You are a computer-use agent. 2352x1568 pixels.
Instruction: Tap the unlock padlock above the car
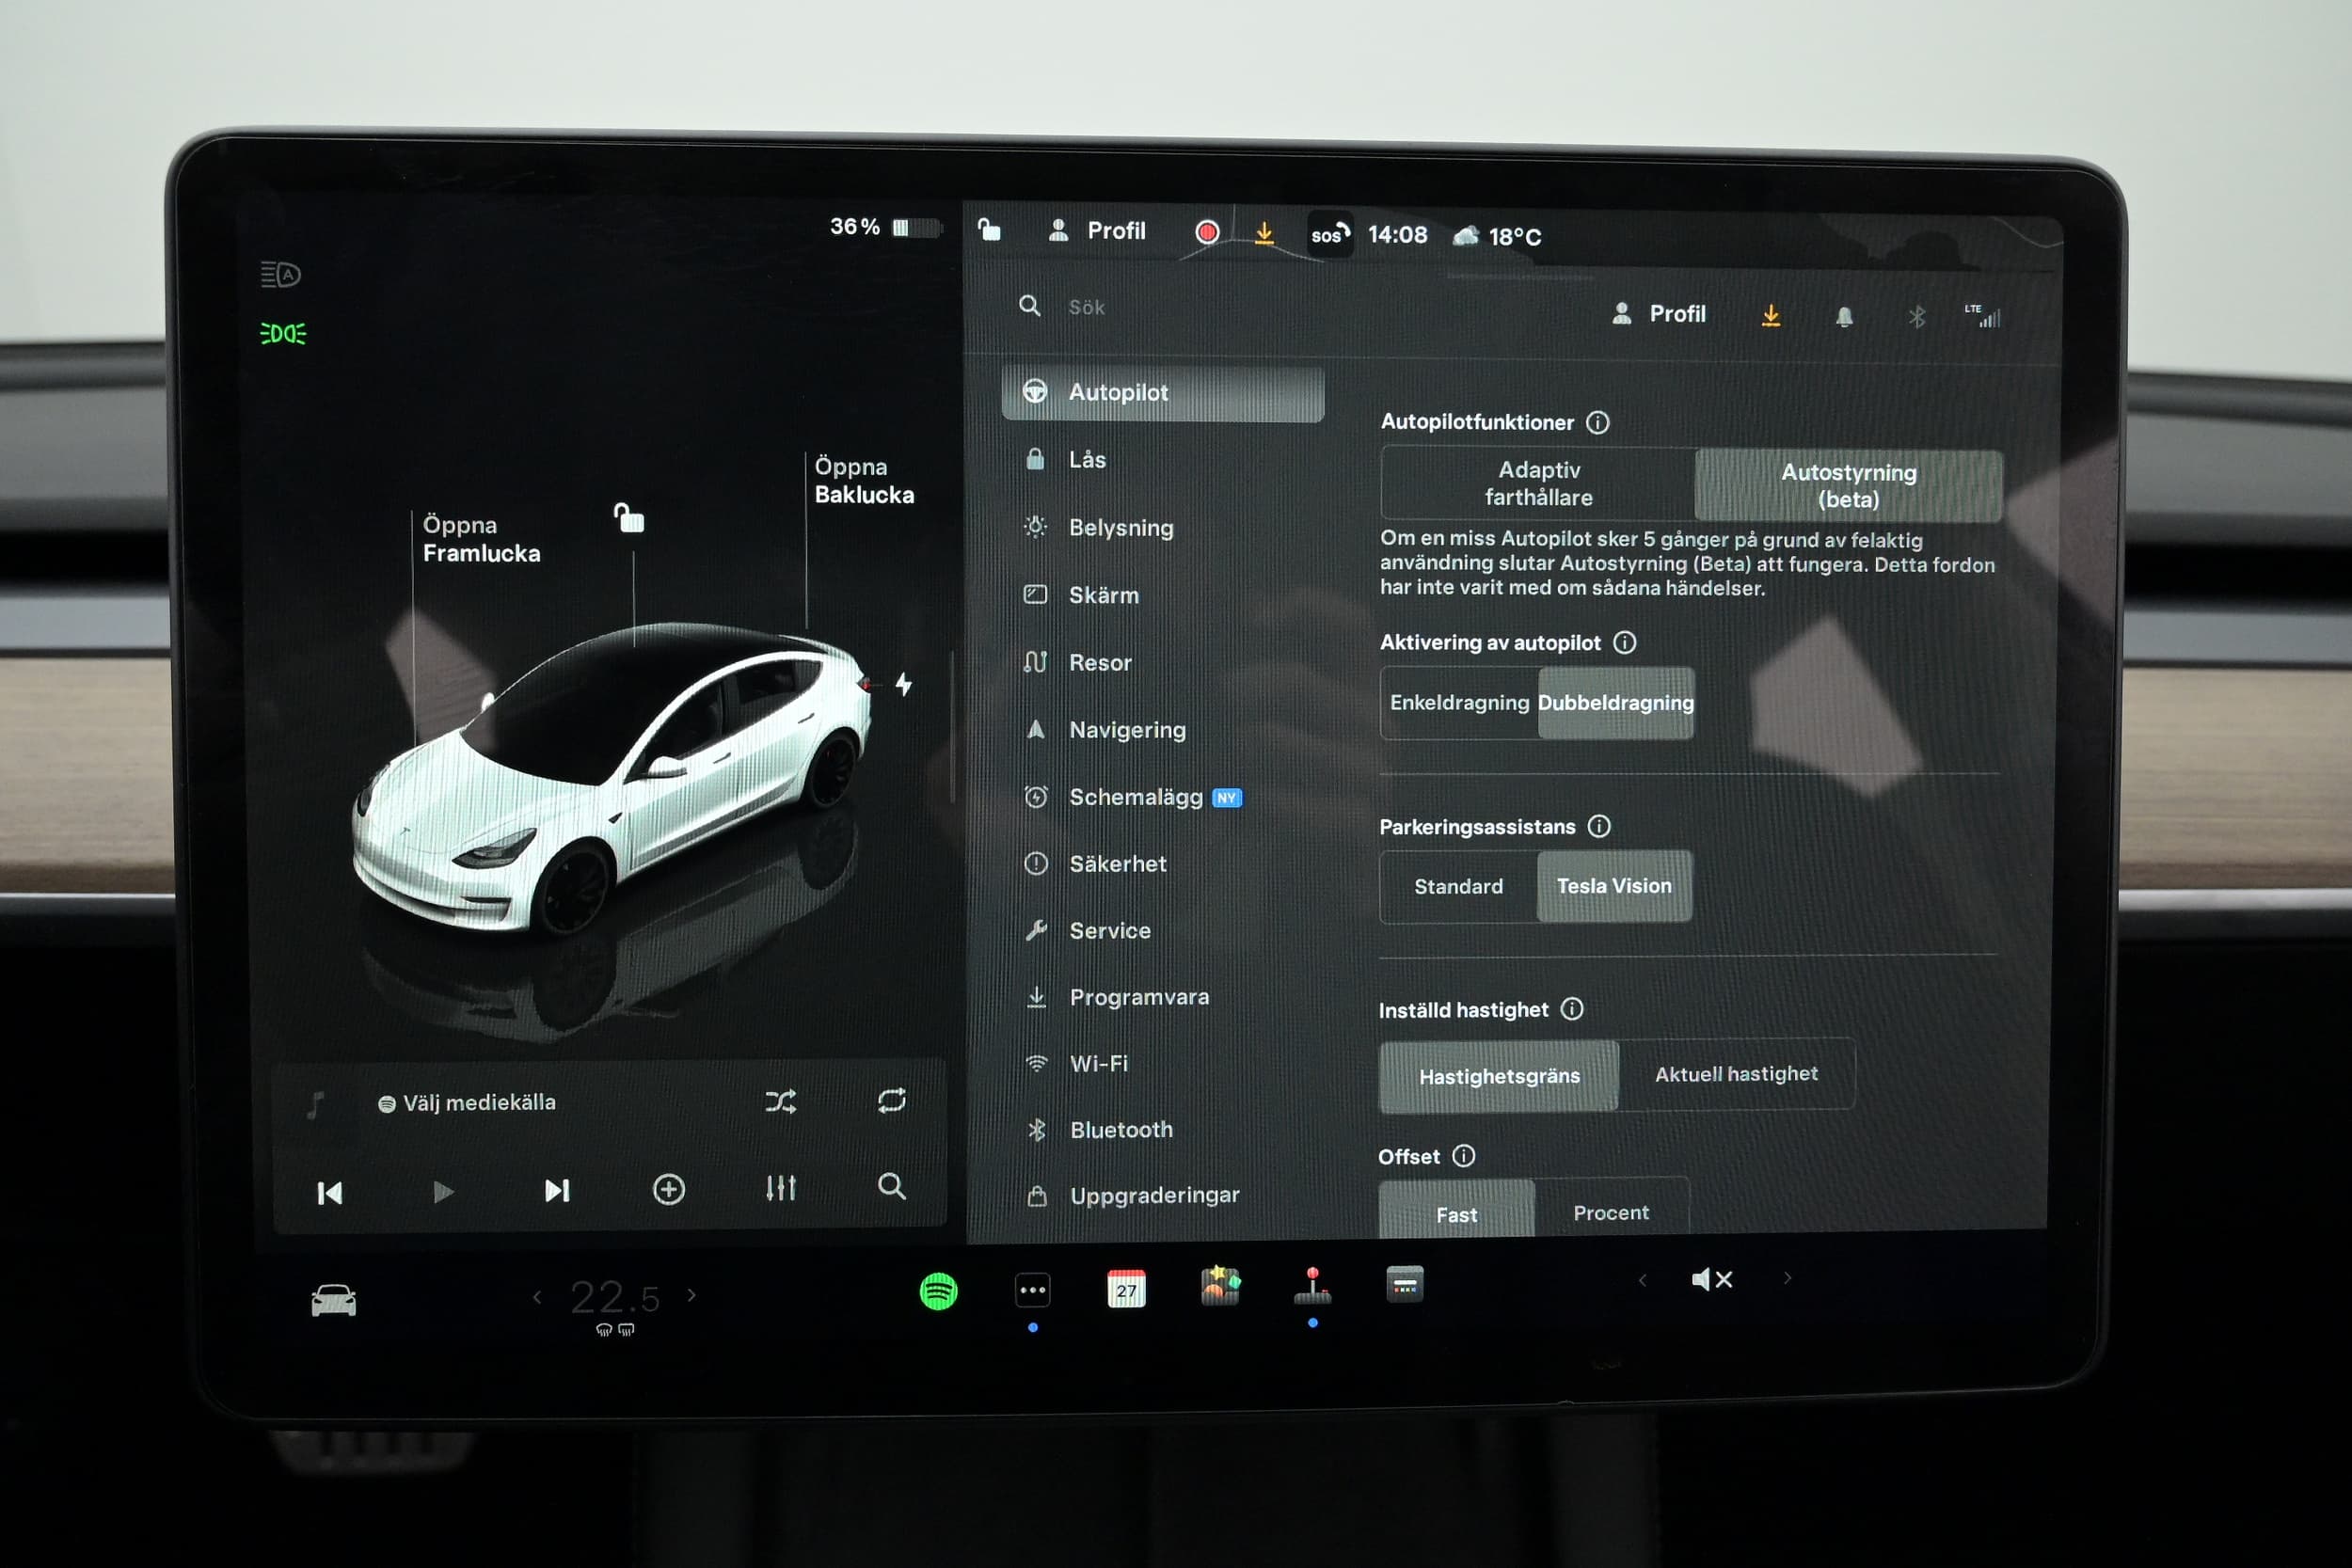pos(629,518)
